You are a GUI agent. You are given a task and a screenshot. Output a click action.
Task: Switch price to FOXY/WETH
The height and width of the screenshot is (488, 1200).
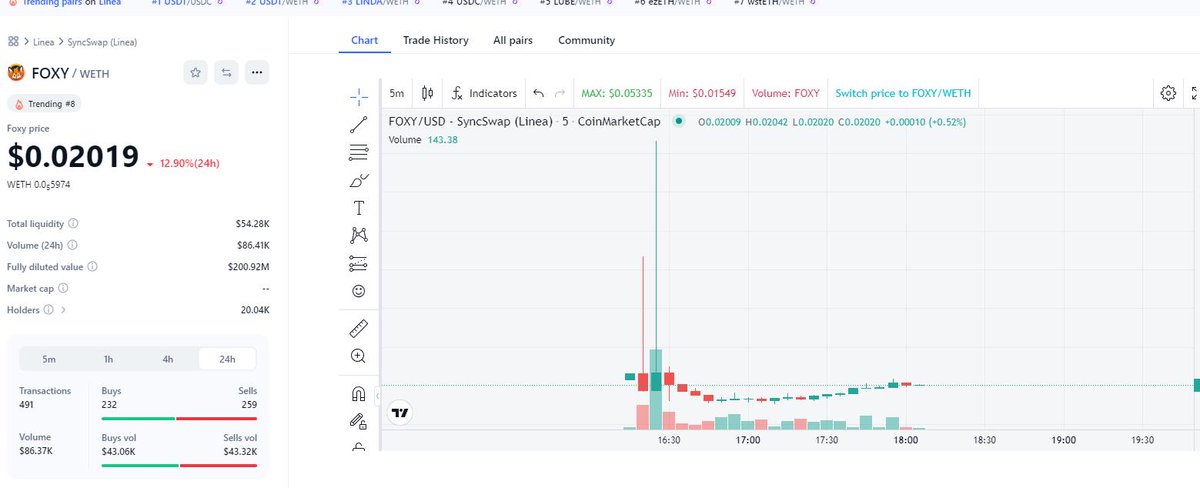(x=903, y=93)
